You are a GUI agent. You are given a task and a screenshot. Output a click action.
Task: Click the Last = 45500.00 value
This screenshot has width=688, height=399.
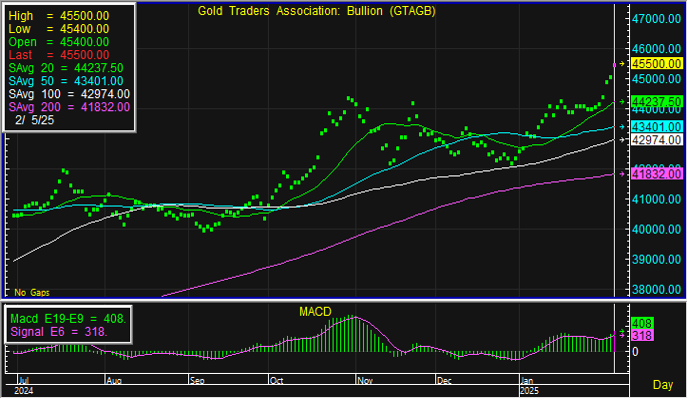tap(59, 55)
